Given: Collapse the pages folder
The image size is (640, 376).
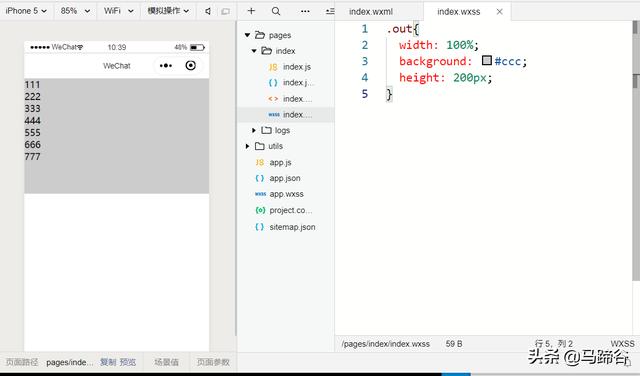Looking at the screenshot, I should pyautogui.click(x=247, y=35).
